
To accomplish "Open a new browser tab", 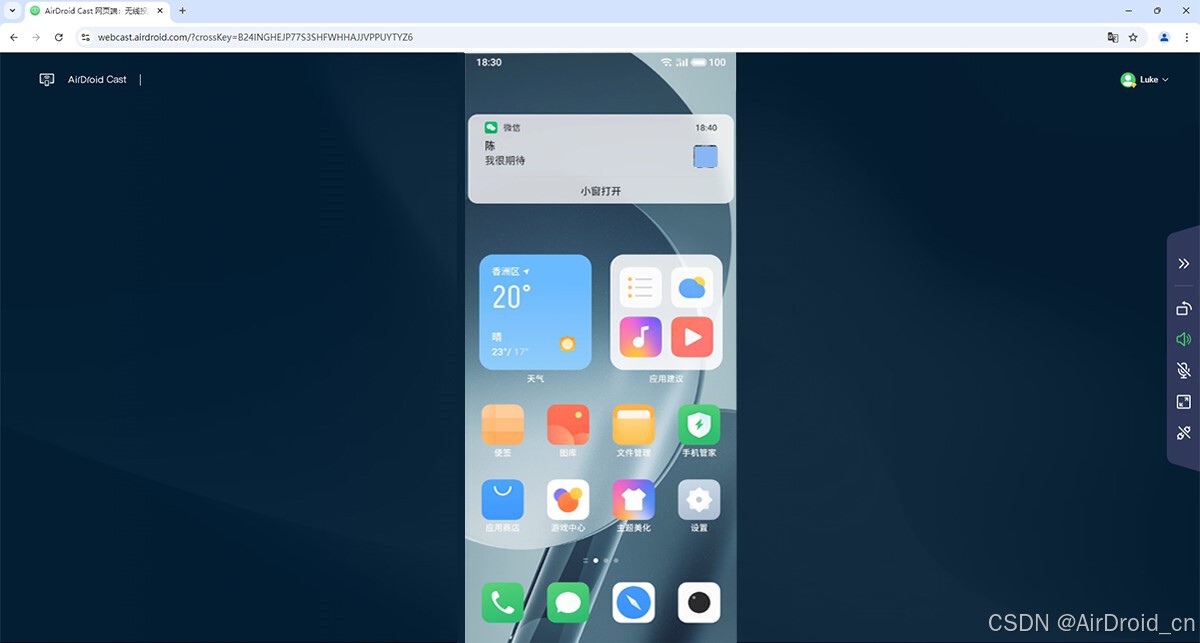I will [x=182, y=11].
